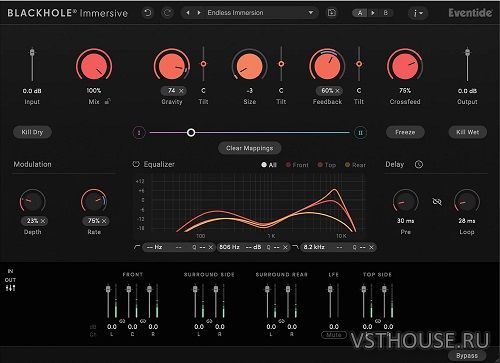Remove mapping from Feedback 60% value
This screenshot has height=363, width=500.
pos(337,91)
